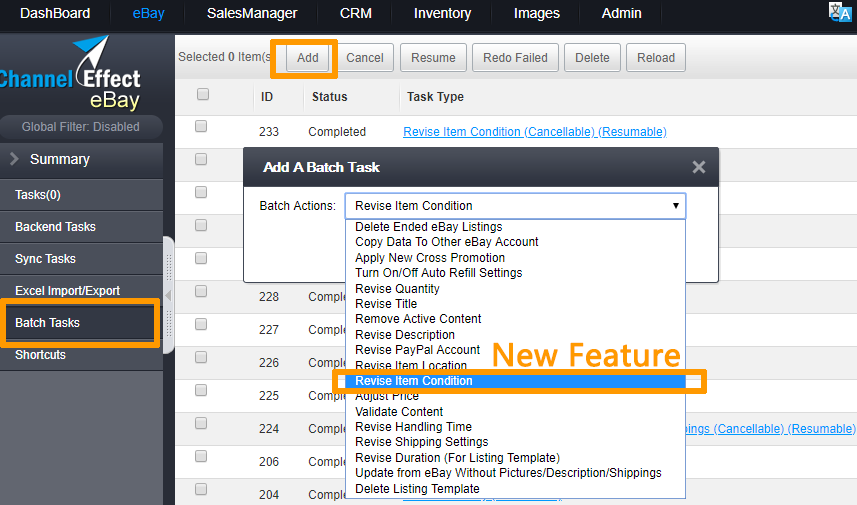Select Revise Quantity option
This screenshot has height=505, width=857.
coord(515,289)
